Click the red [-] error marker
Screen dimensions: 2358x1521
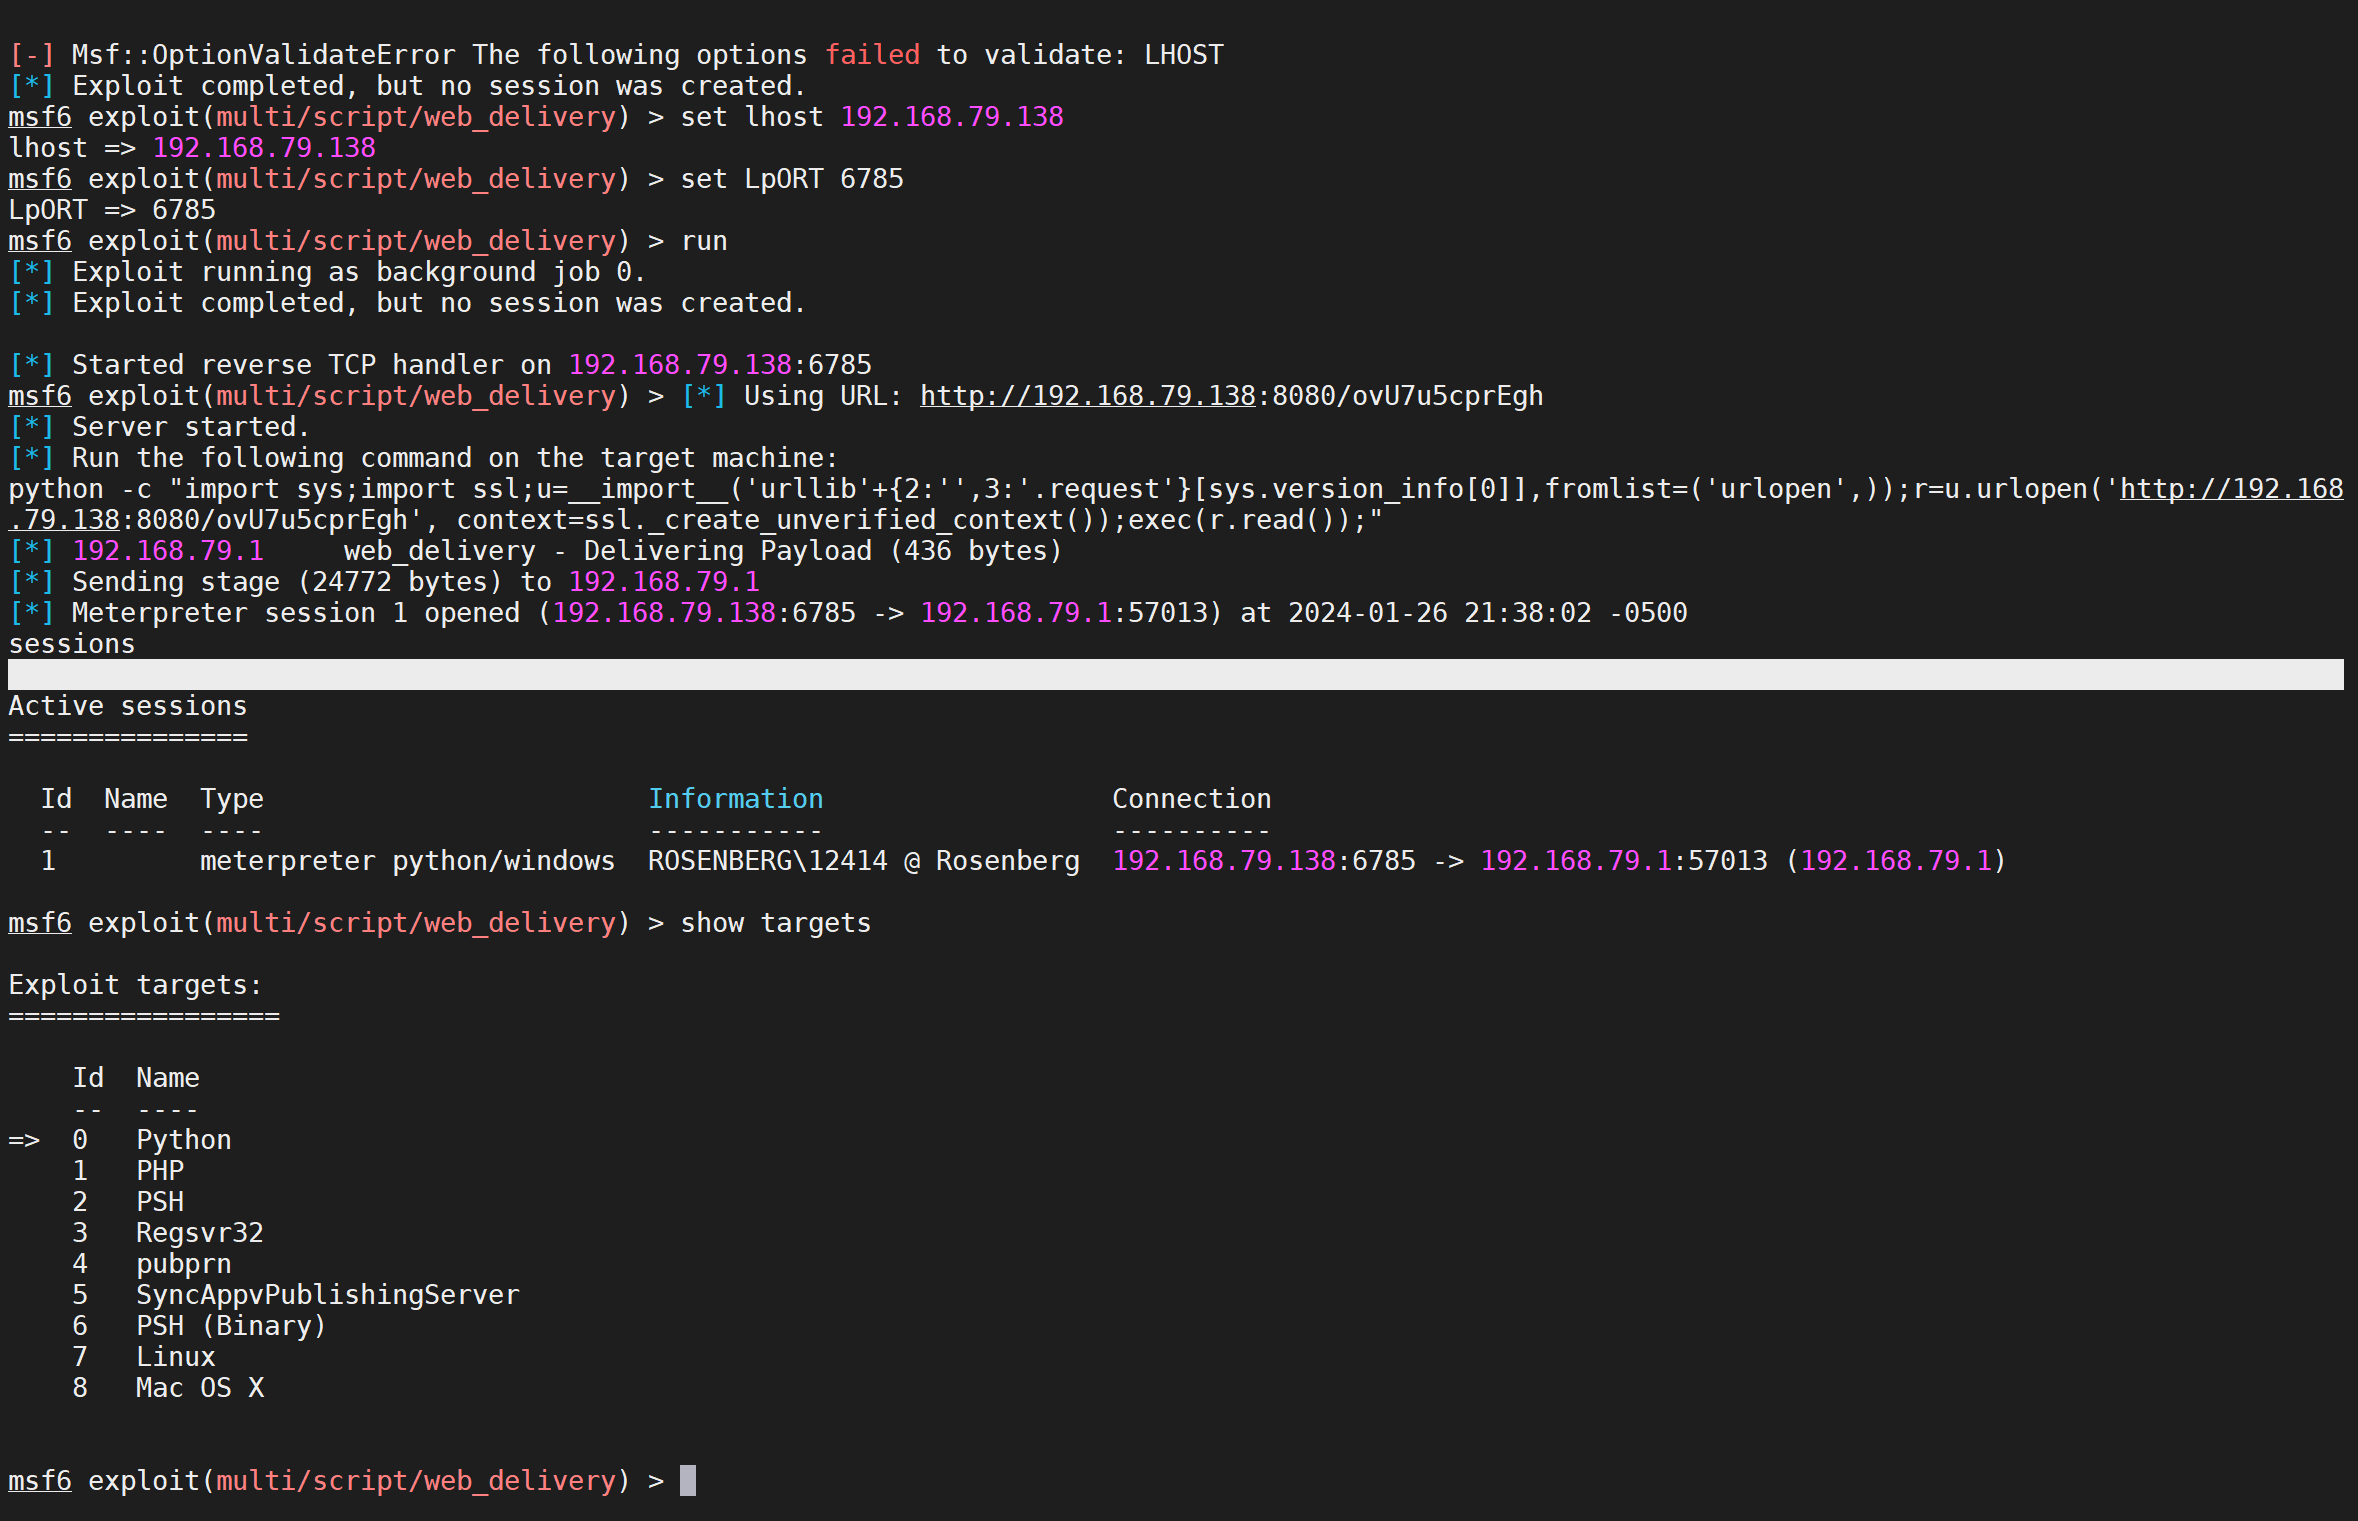click(x=31, y=55)
